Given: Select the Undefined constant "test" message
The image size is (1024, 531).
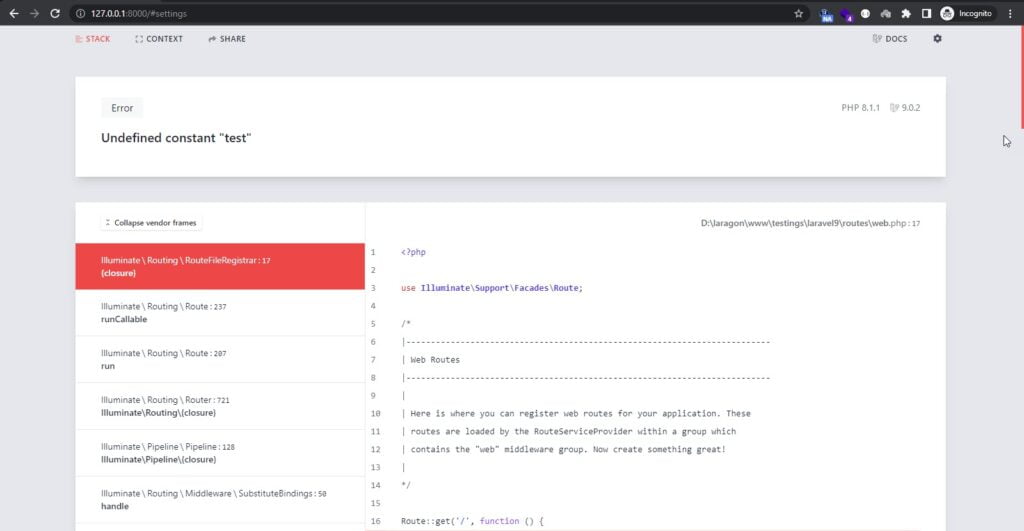Looking at the screenshot, I should point(176,138).
